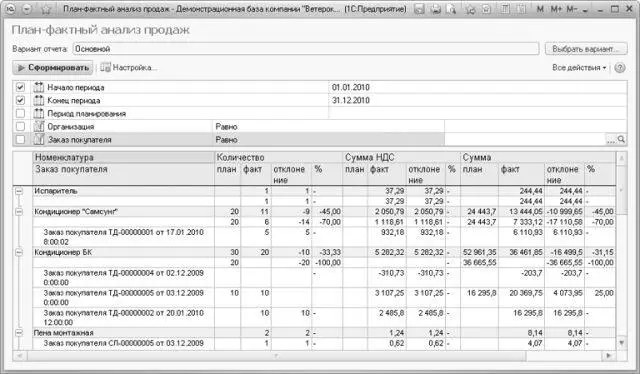The image size is (640, 374).
Task: Collapse the Испаритель group row
Action: coord(19,191)
